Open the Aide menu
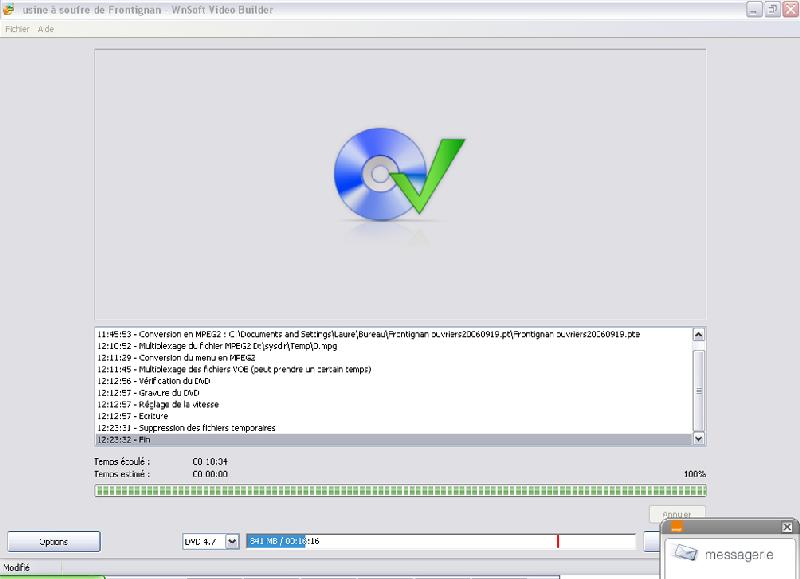 point(46,29)
